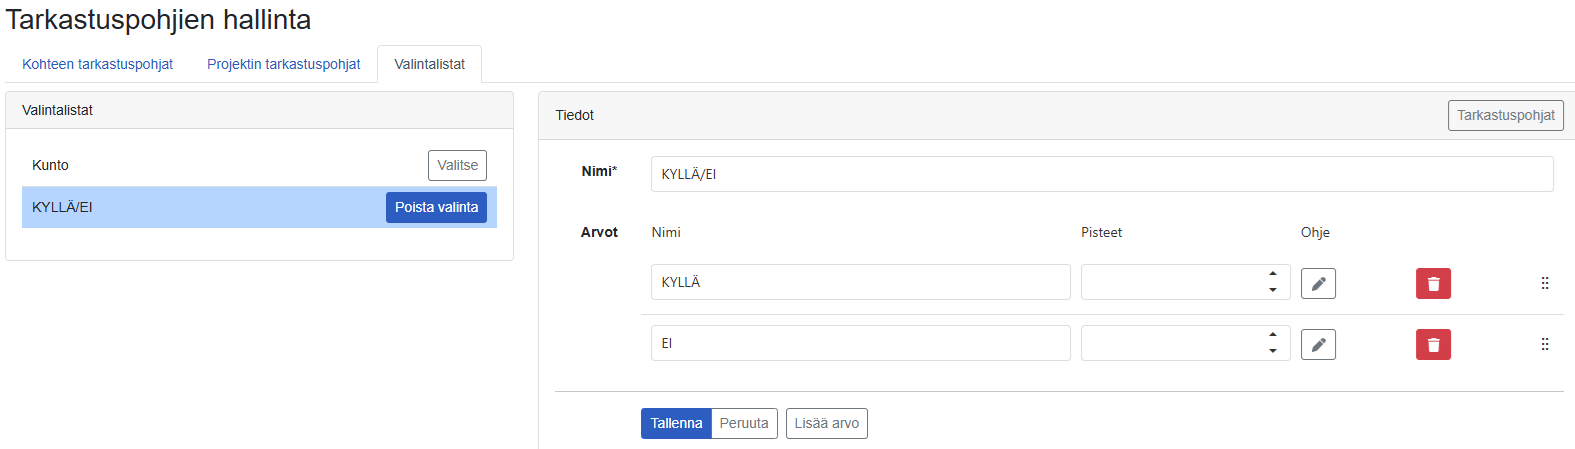Viewport: 1575px width, 449px height.
Task: Add a new value with Lisää arvo
Action: point(827,423)
